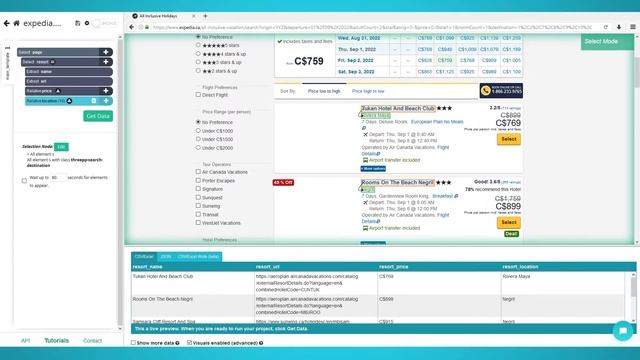Choose 3 stars & up radio
Screen dimensions: 640x360
(198, 62)
